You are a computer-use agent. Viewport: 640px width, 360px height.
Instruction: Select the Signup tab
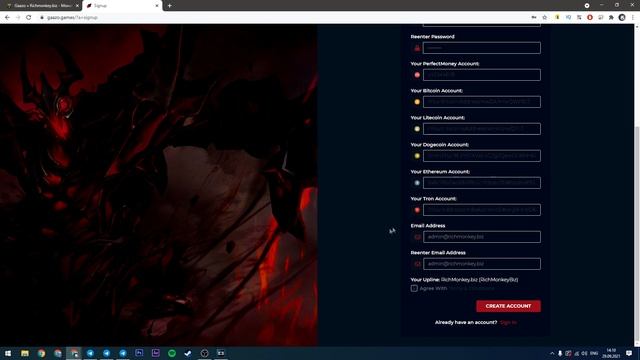pyautogui.click(x=122, y=6)
